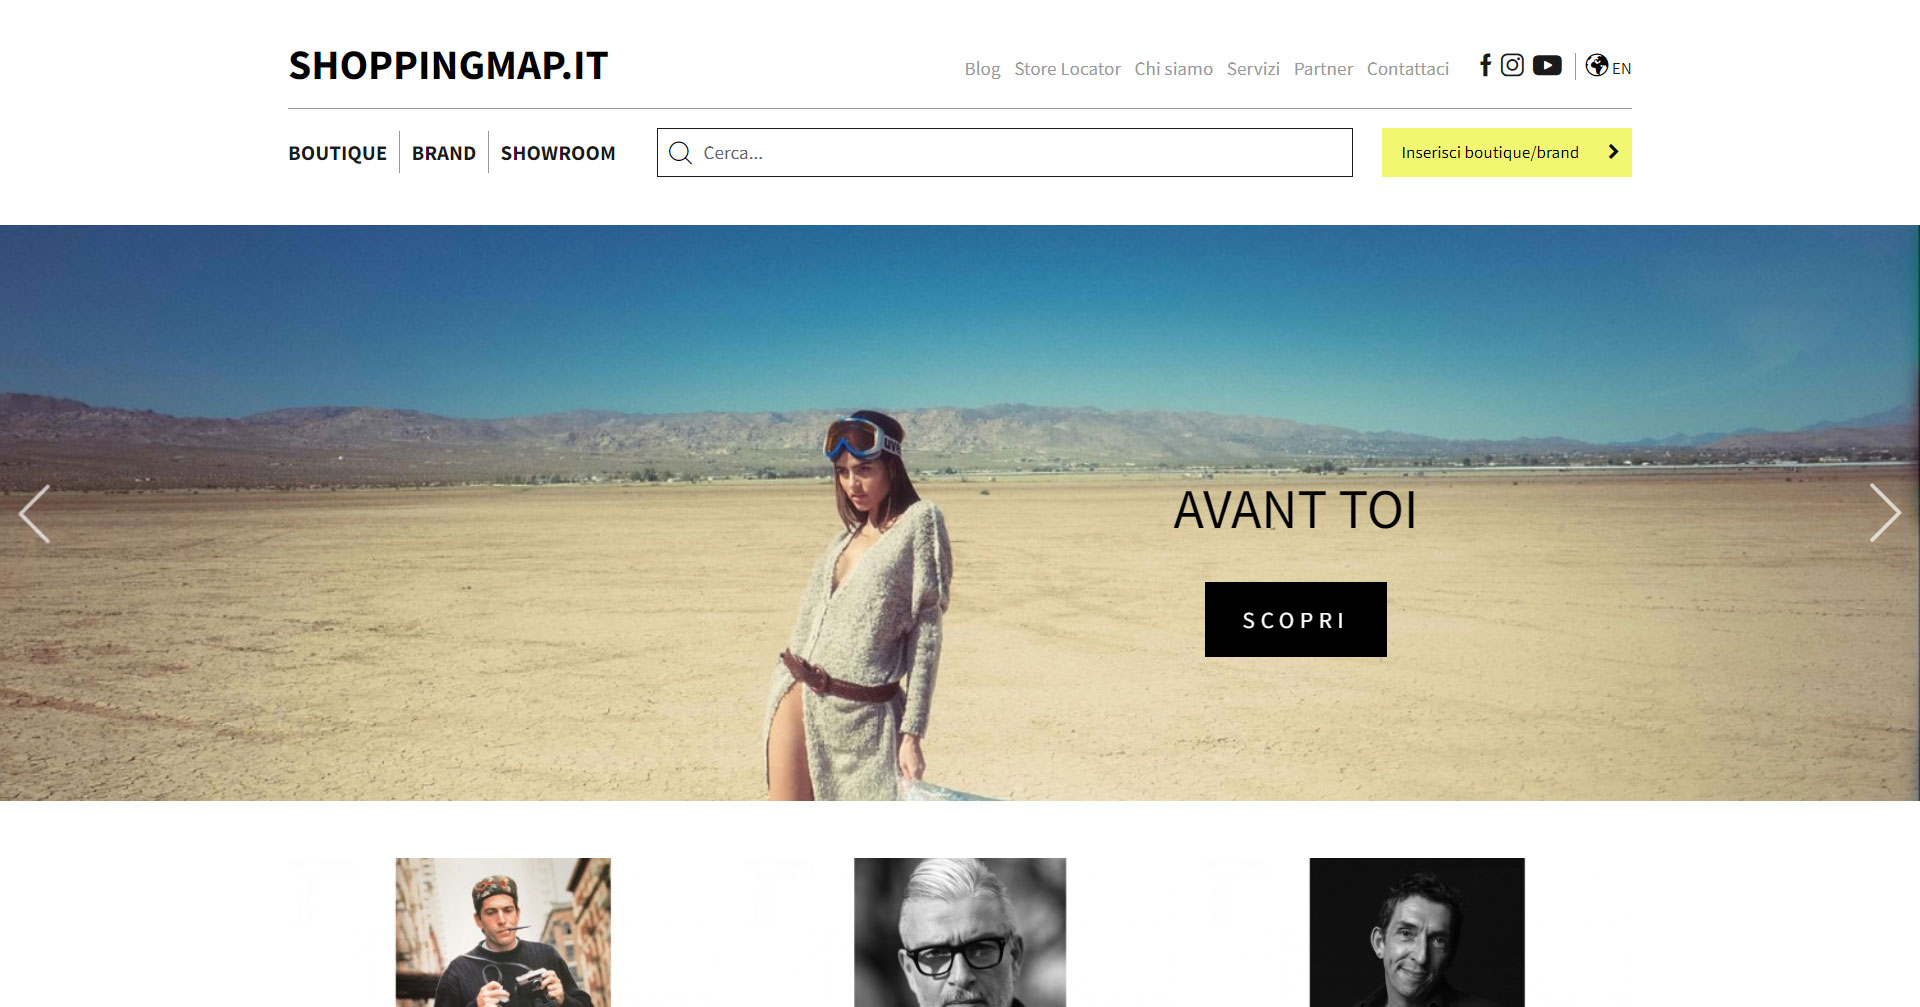The height and width of the screenshot is (1007, 1920).
Task: Click the SHOPPINGMAP.IT logo
Action: (x=448, y=66)
